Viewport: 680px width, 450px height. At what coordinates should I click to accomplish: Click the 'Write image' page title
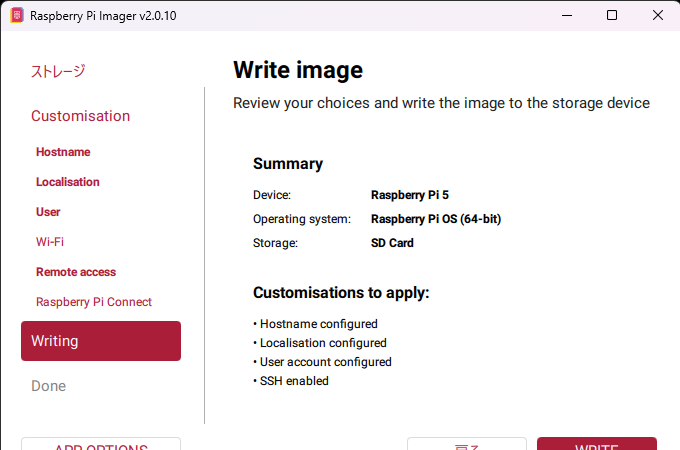[298, 70]
